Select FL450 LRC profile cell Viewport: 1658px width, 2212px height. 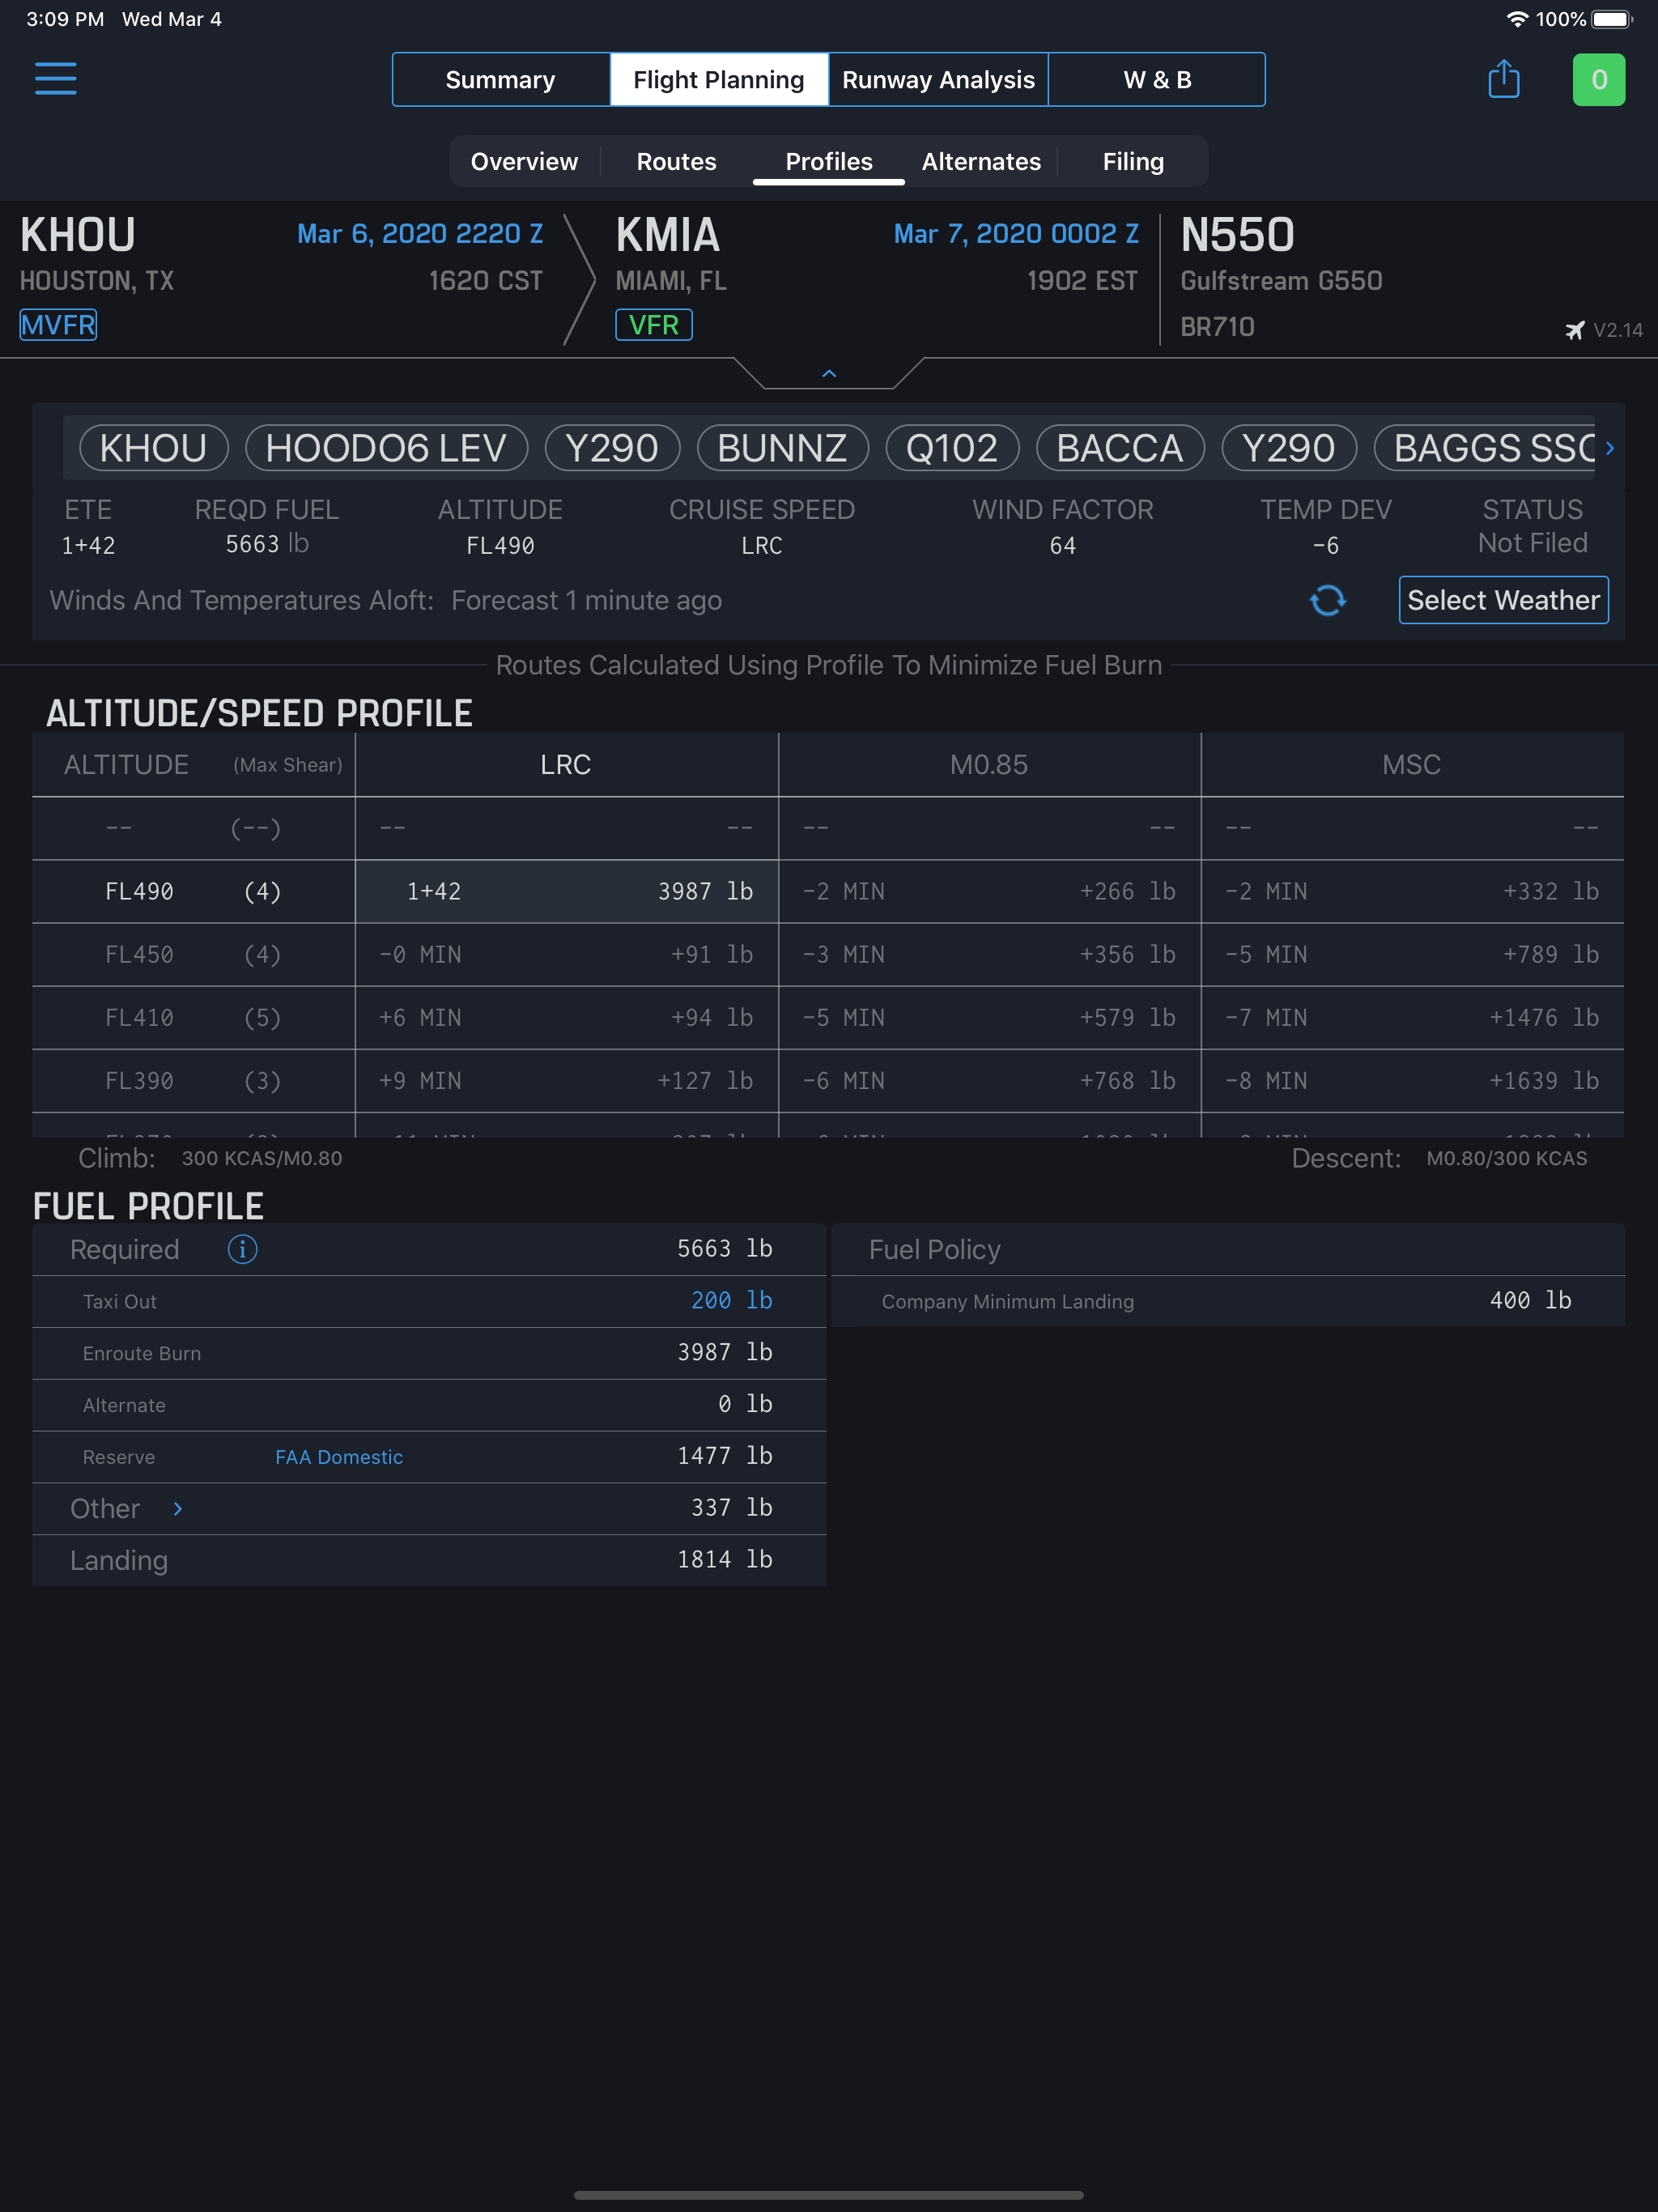pyautogui.click(x=566, y=954)
